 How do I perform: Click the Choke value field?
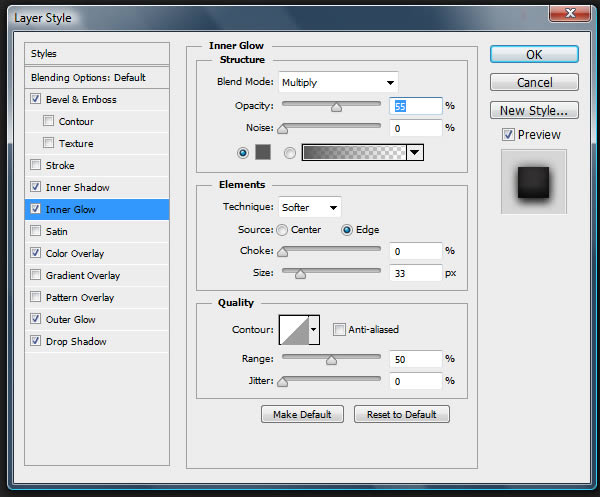pos(416,251)
